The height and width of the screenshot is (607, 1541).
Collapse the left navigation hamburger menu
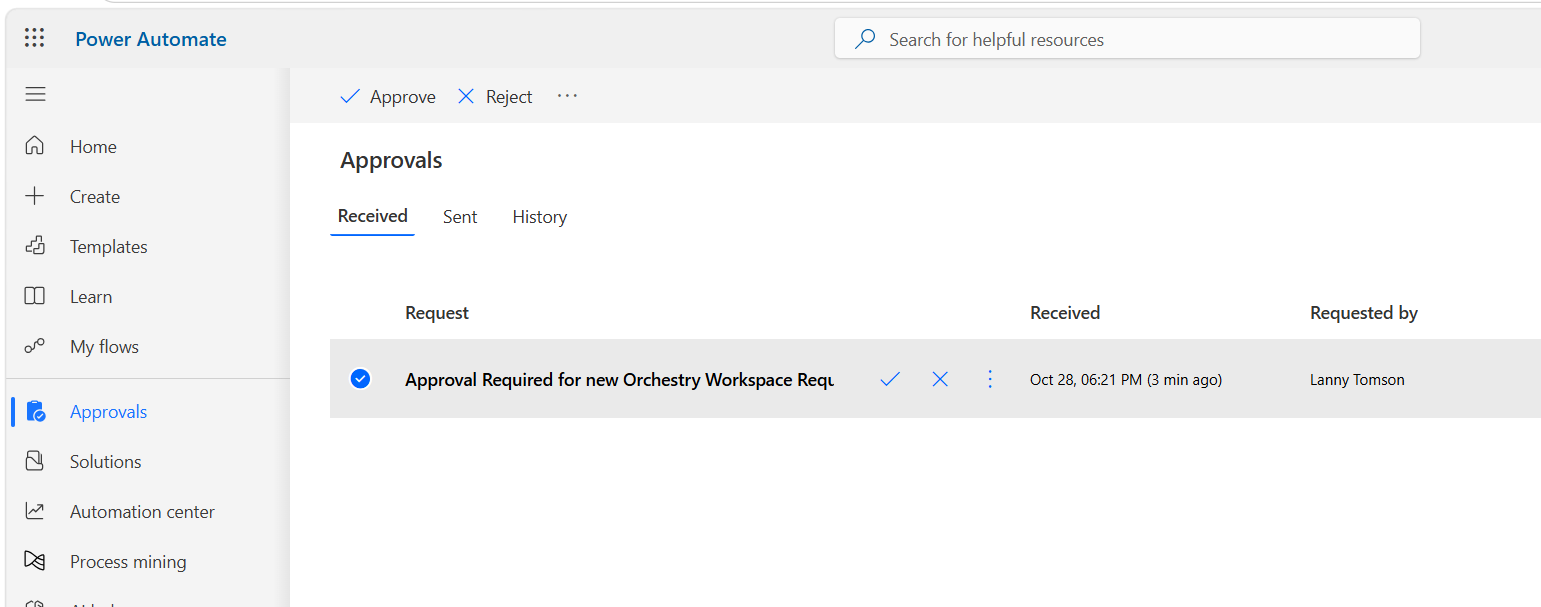[x=35, y=94]
